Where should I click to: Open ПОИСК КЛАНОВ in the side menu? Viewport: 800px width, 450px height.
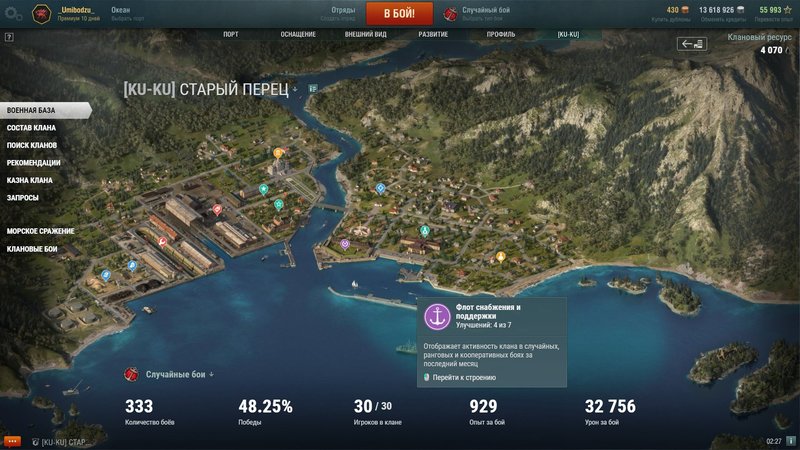tap(32, 145)
